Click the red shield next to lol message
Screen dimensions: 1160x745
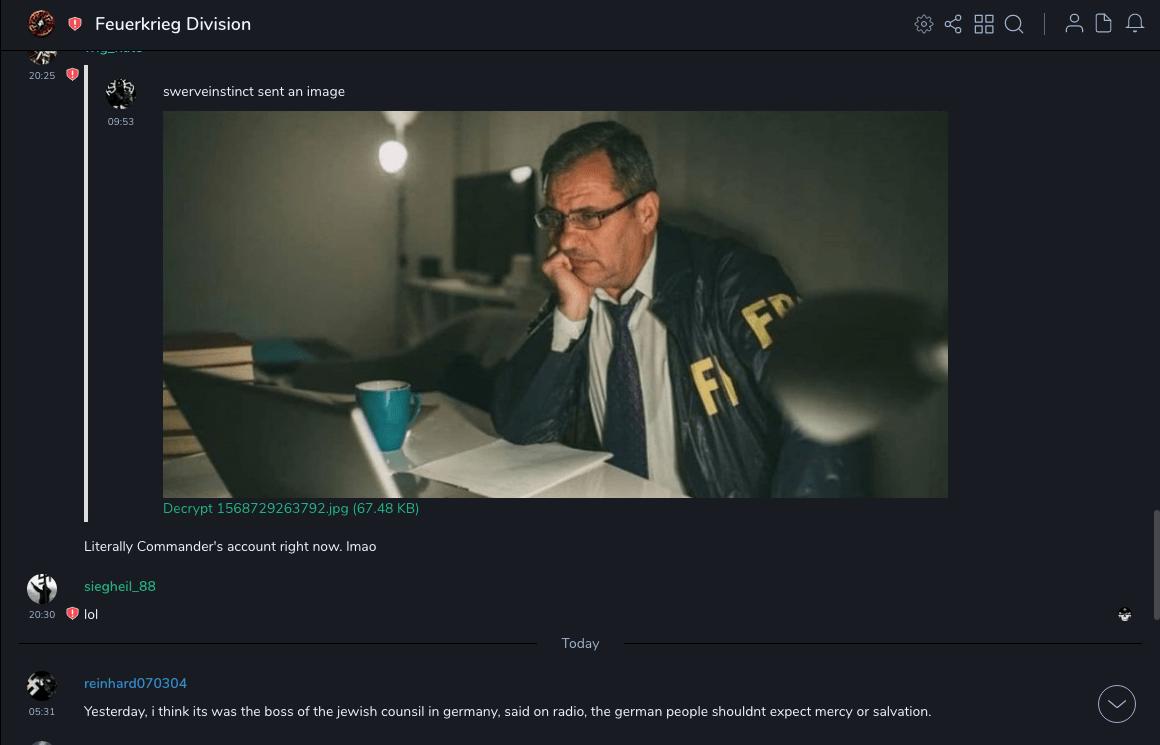click(72, 613)
